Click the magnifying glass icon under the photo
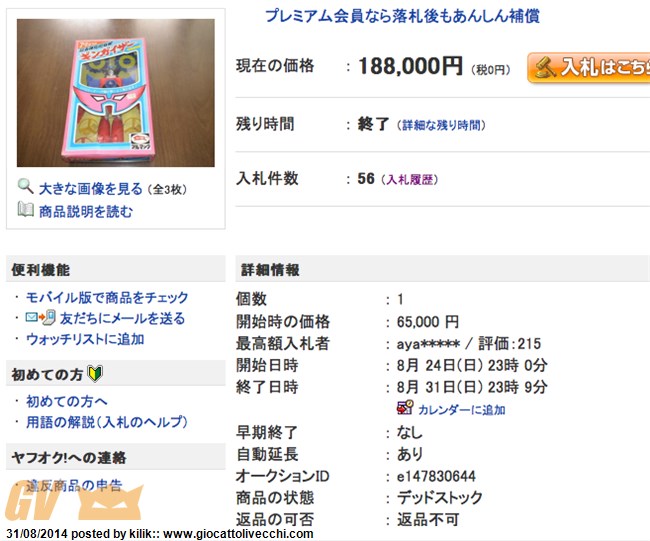The image size is (650, 541). click(25, 187)
